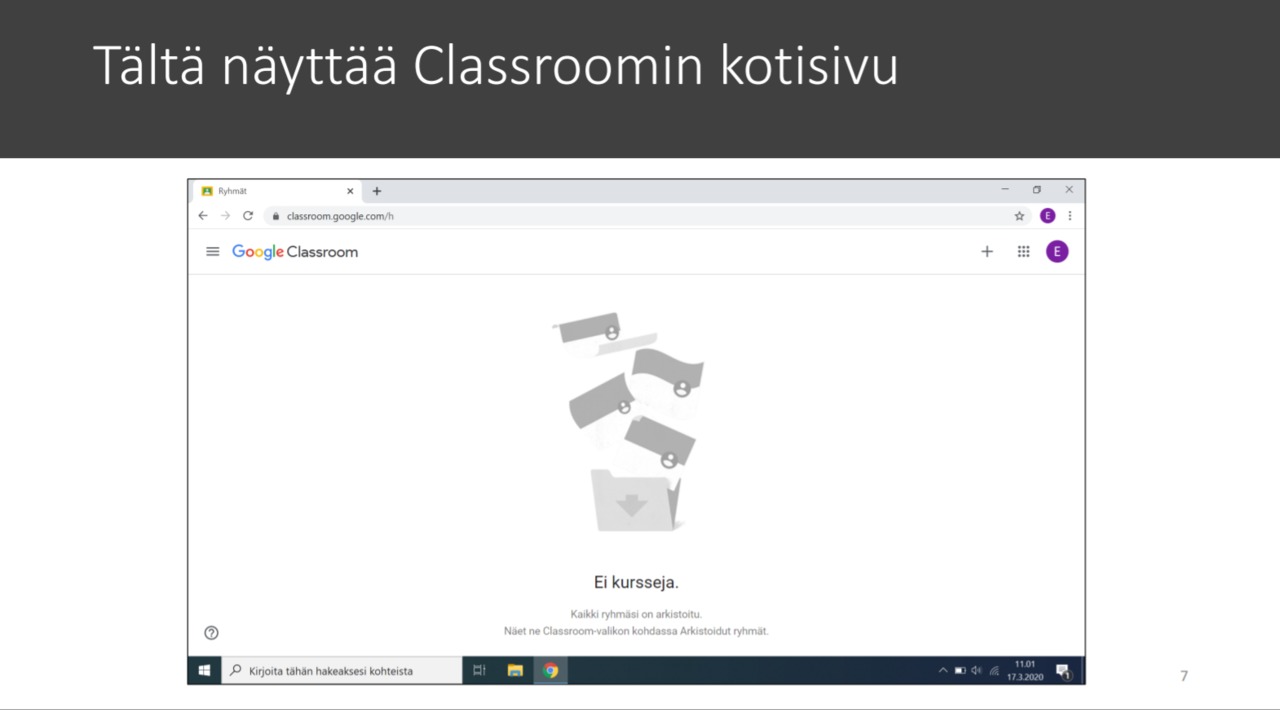This screenshot has height=710, width=1280.
Task: Open the Windows Start menu
Action: pyautogui.click(x=204, y=670)
